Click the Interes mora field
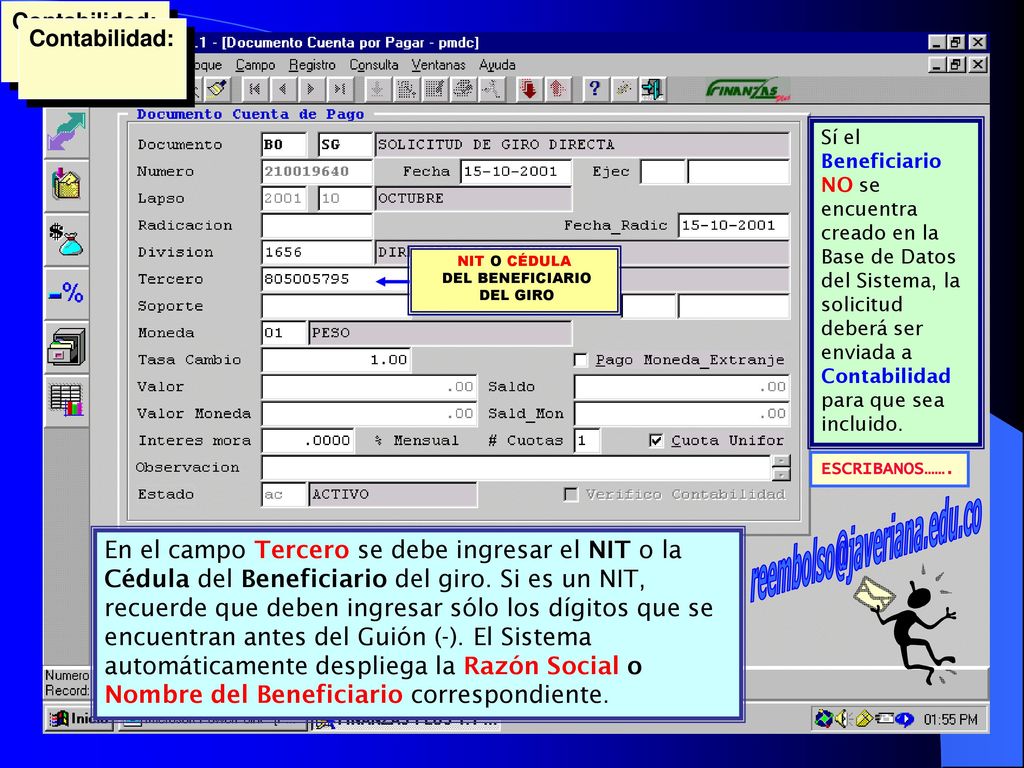 [x=308, y=441]
